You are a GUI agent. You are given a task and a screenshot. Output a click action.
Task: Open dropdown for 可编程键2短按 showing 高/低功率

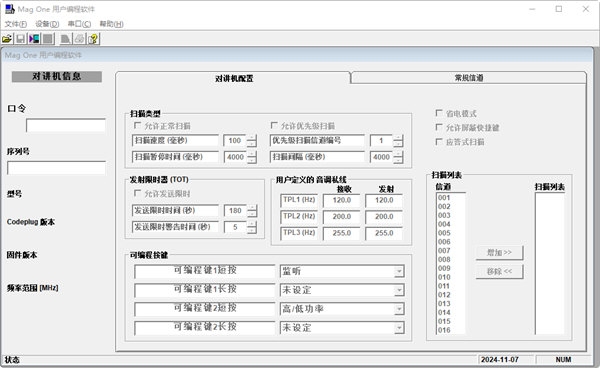399,309
